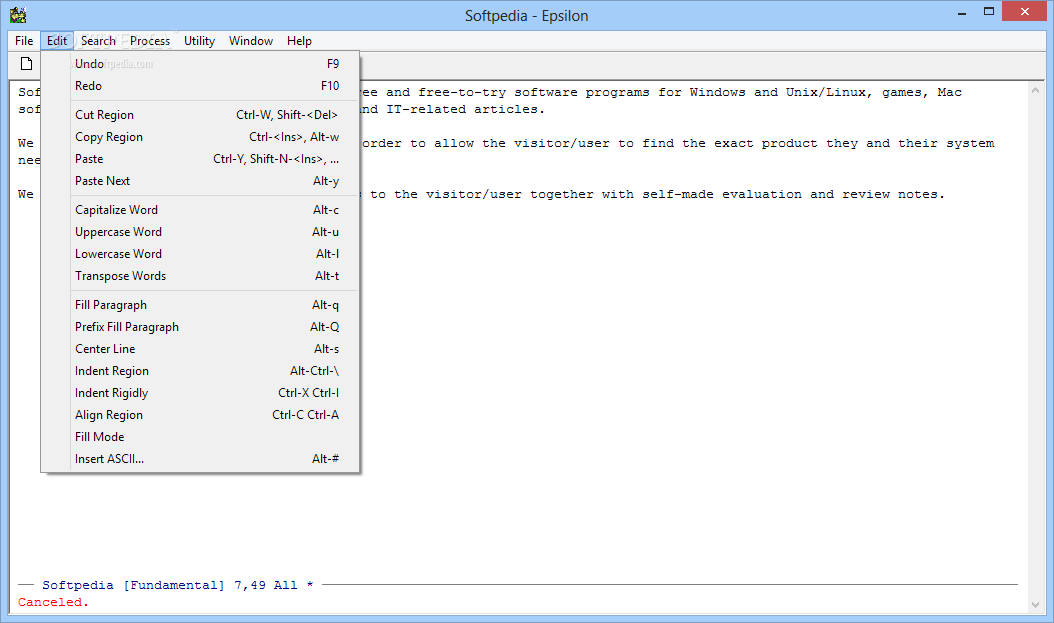The height and width of the screenshot is (623, 1054).
Task: Select Center Line
Action: [200, 349]
